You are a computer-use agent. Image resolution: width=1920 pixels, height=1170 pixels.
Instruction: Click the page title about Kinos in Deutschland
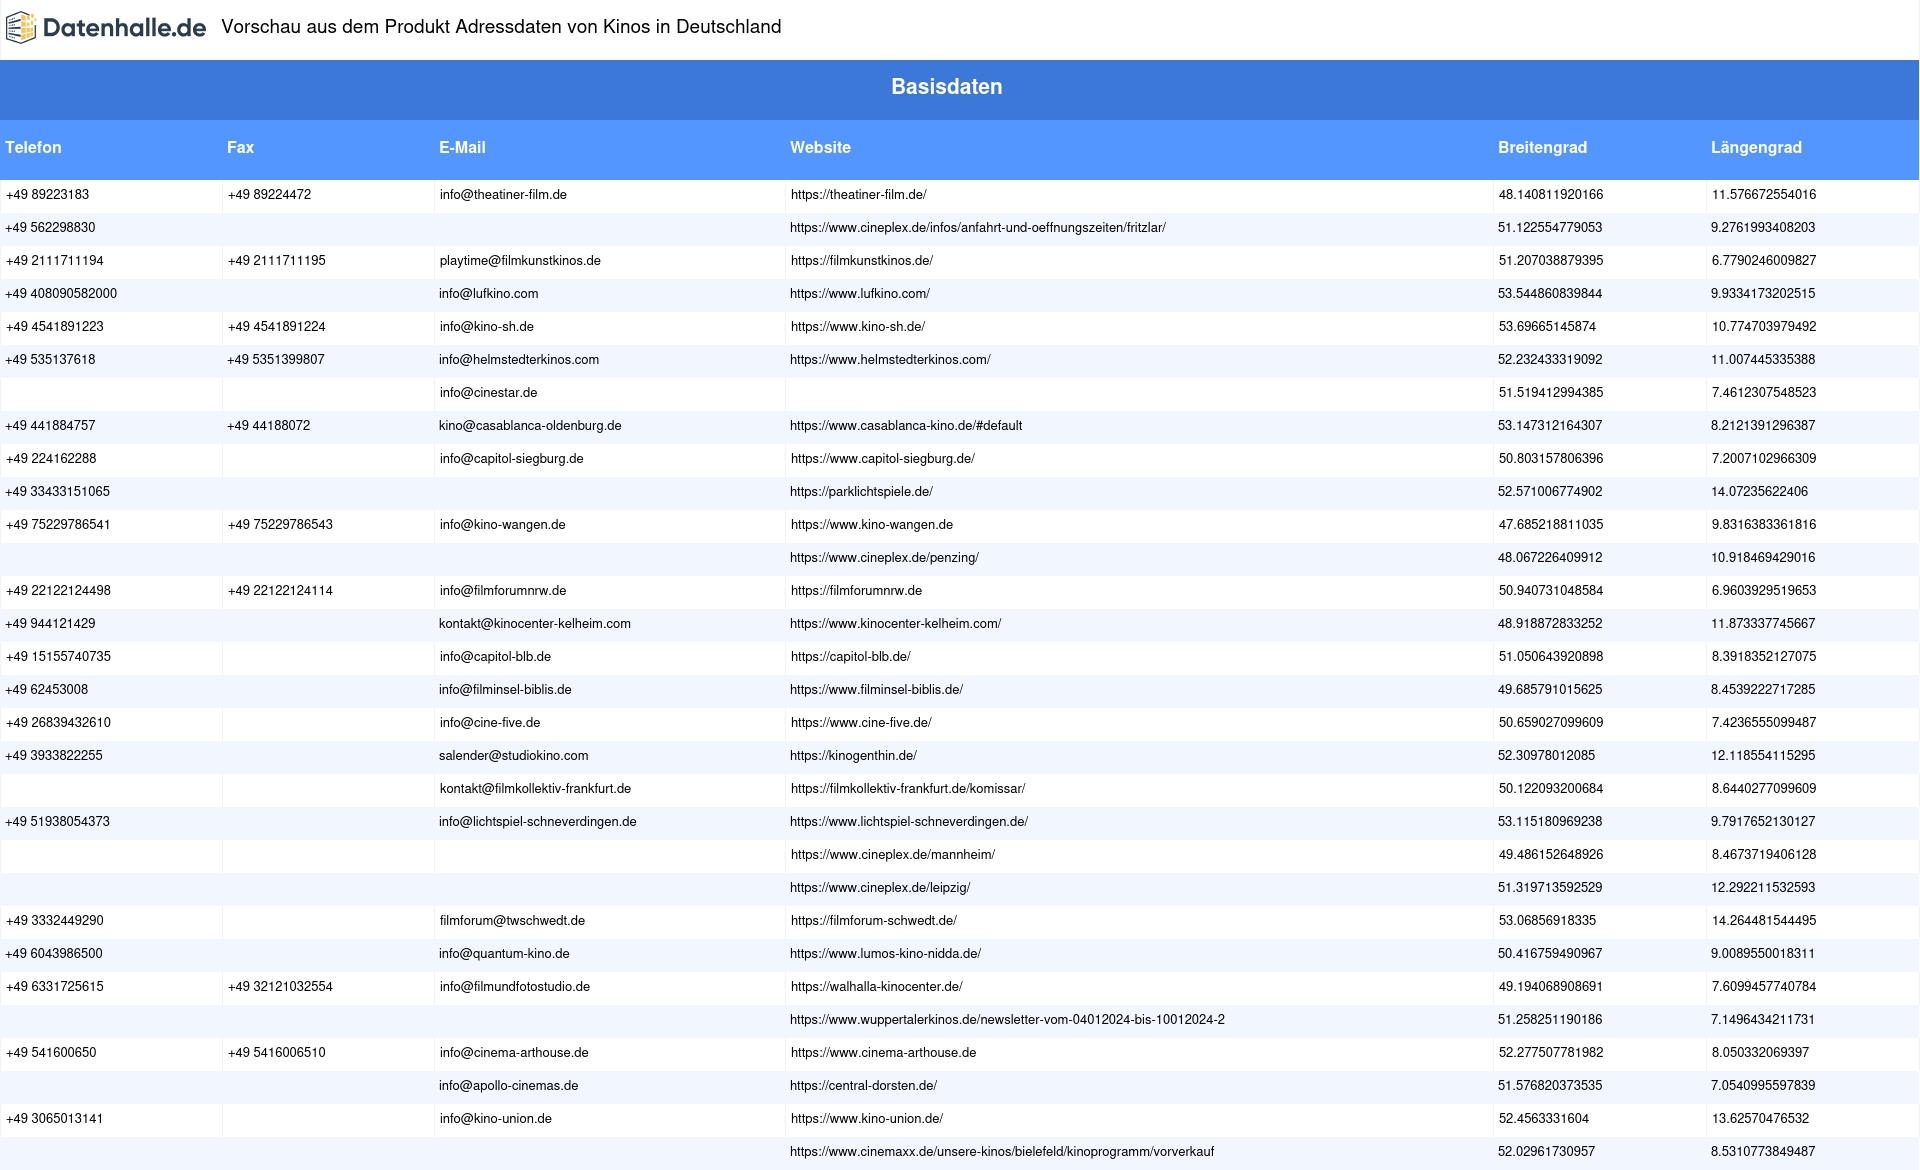pos(501,27)
